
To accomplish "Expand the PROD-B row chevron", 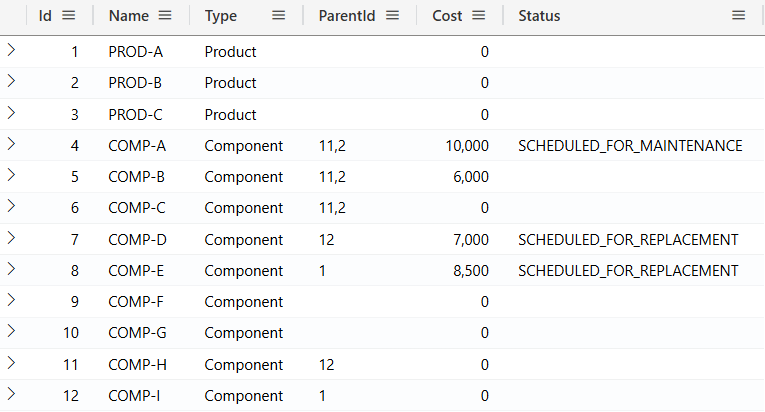I will [x=12, y=81].
